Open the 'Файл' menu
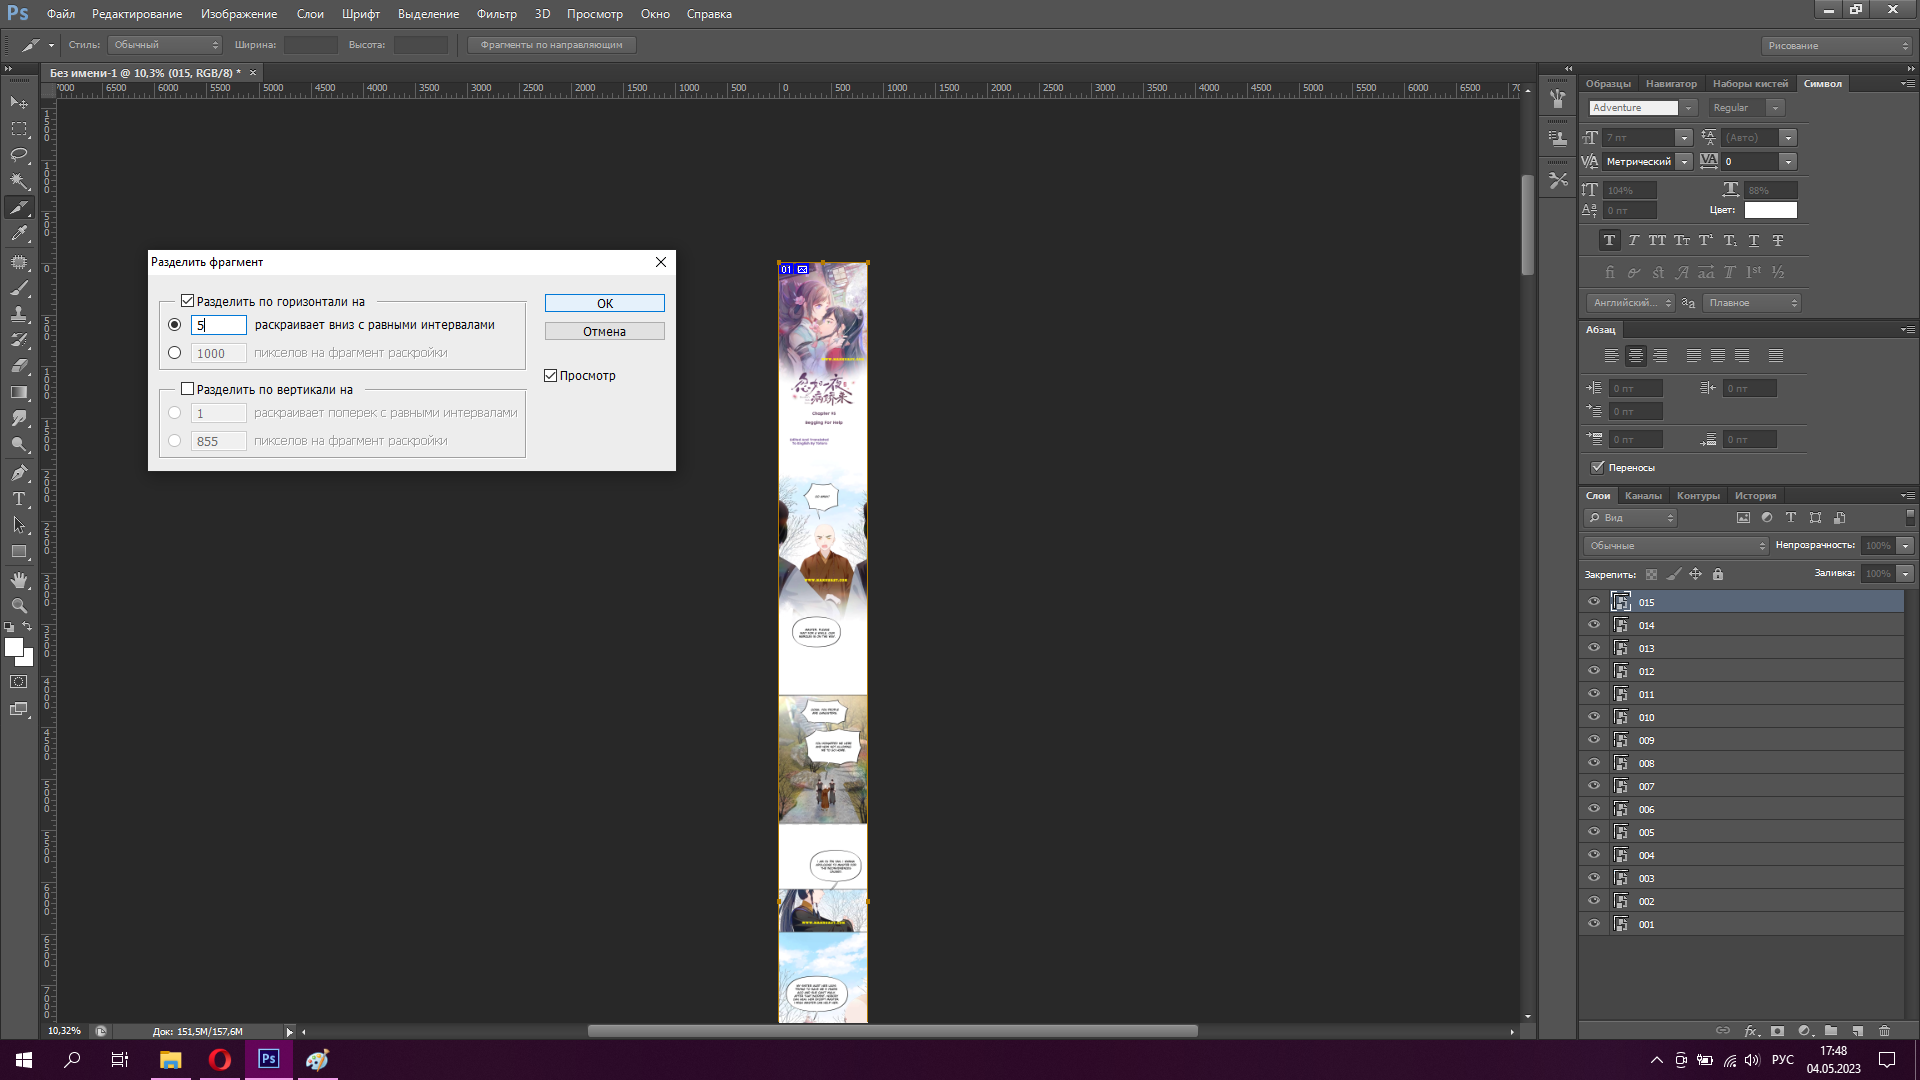Image resolution: width=1920 pixels, height=1080 pixels. (x=60, y=14)
